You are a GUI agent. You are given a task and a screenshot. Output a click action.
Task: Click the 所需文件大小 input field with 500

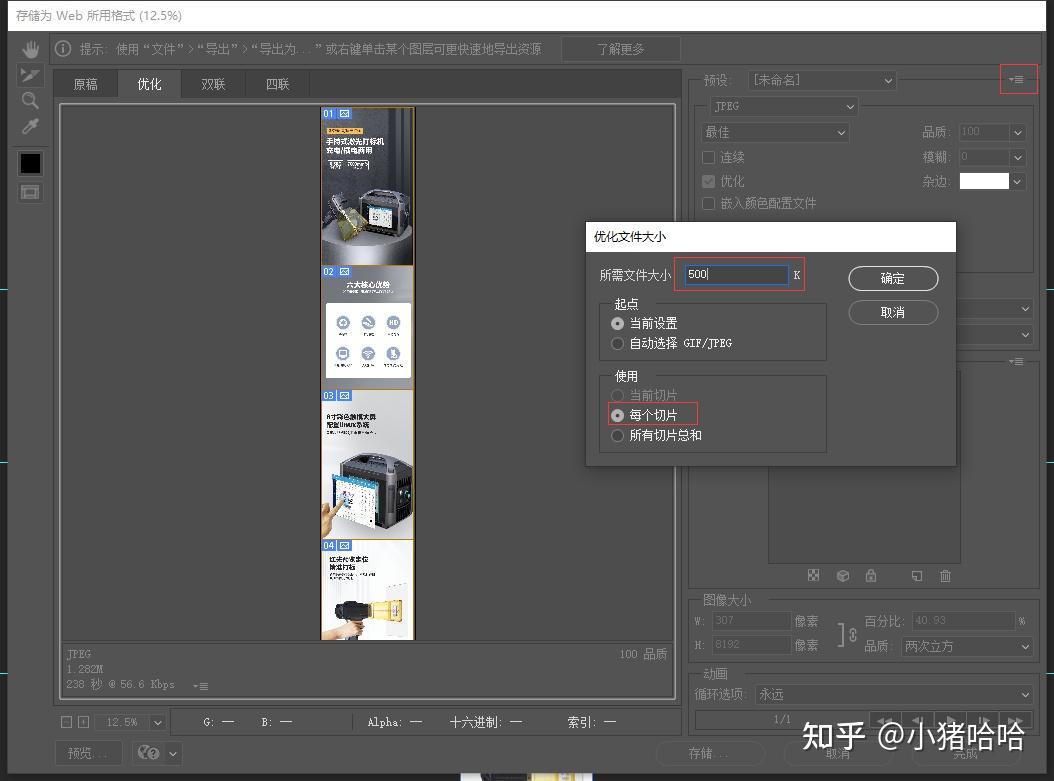(736, 274)
